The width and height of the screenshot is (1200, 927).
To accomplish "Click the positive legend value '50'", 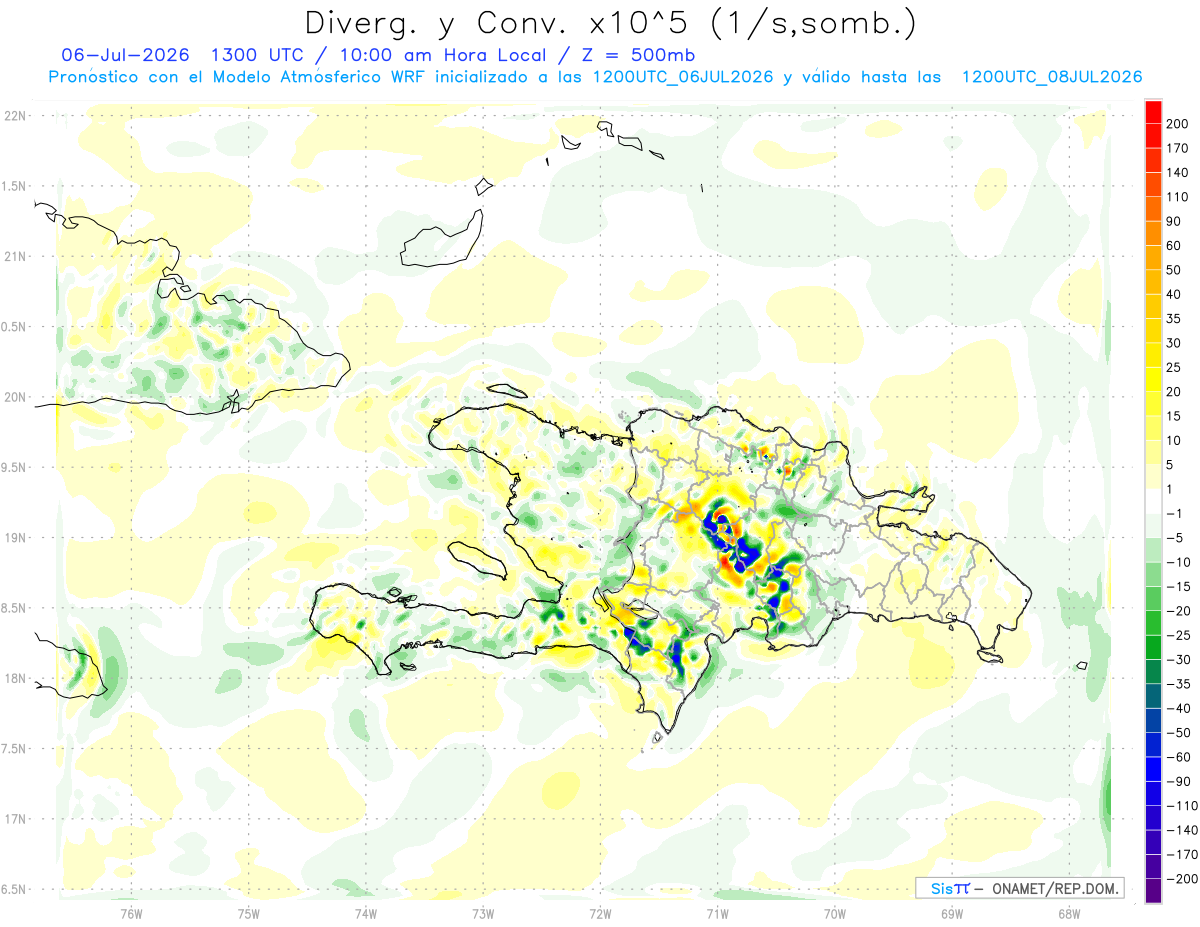I will [x=1174, y=270].
